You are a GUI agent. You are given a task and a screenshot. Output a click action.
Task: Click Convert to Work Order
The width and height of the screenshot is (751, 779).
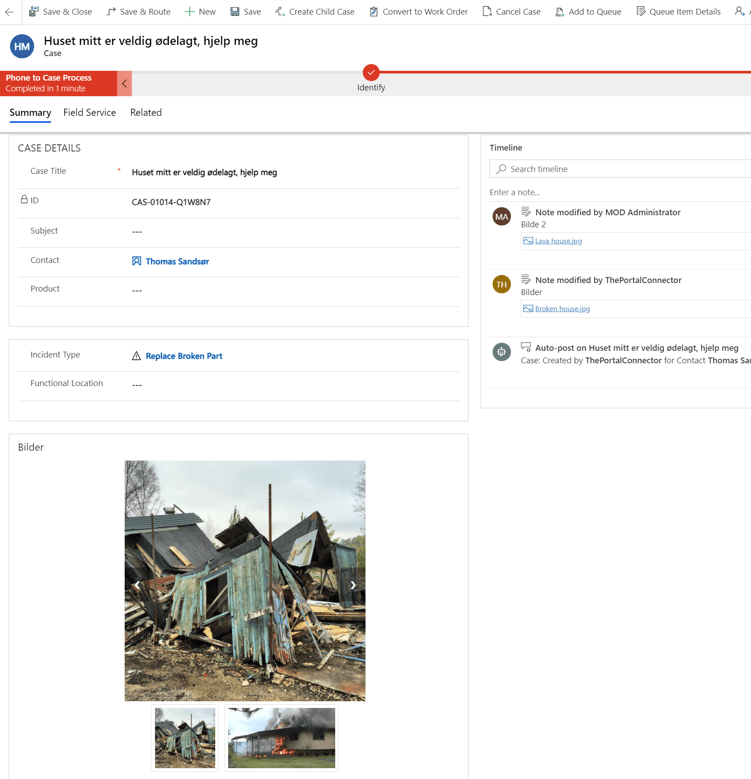pyautogui.click(x=418, y=12)
